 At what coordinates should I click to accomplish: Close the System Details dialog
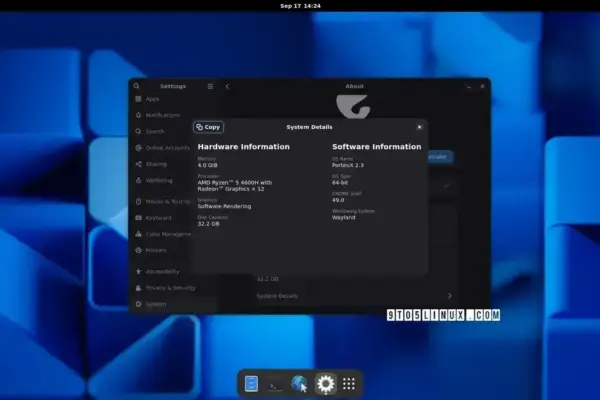coord(419,127)
